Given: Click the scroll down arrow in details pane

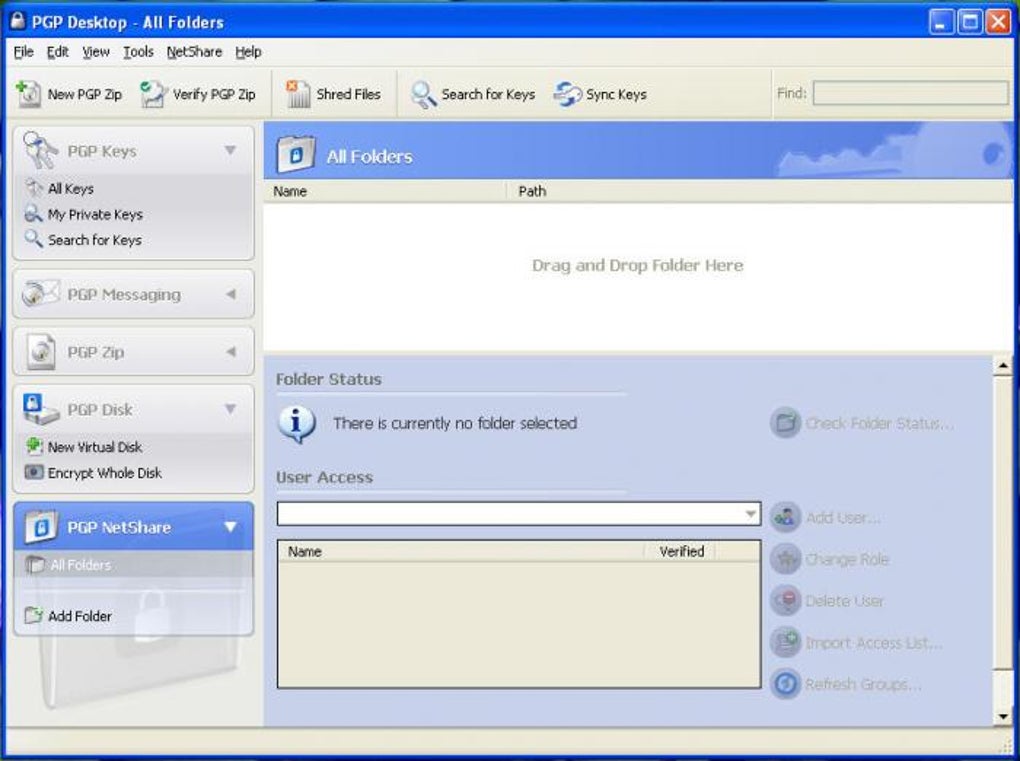Looking at the screenshot, I should 1002,716.
